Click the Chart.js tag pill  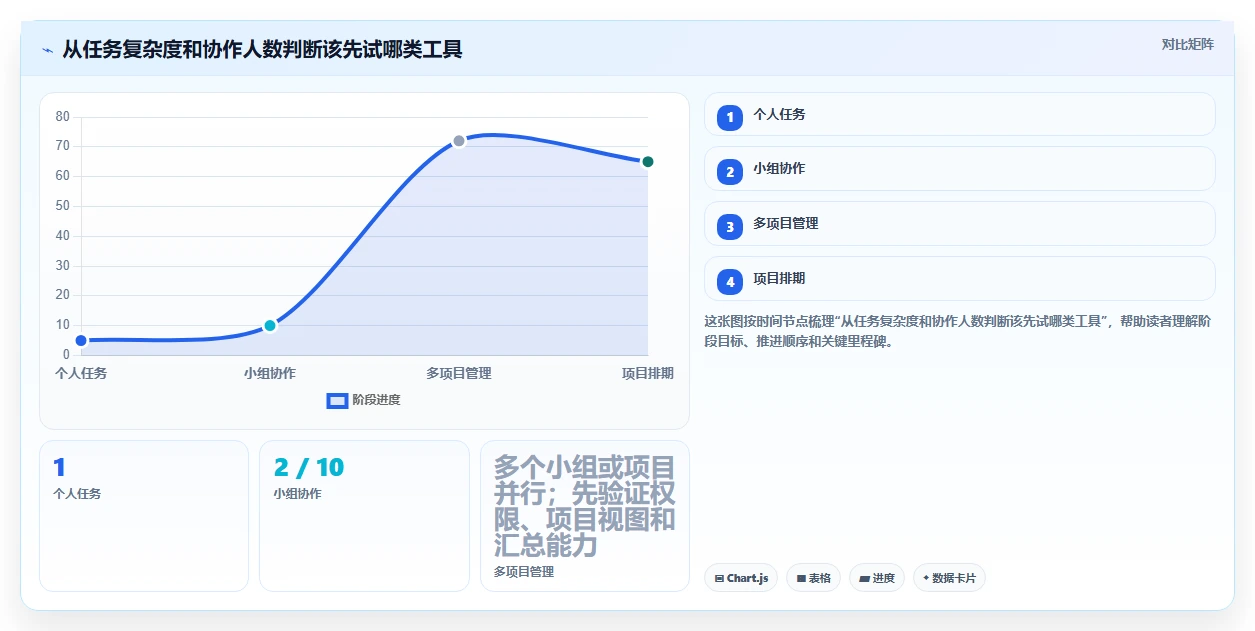[741, 578]
